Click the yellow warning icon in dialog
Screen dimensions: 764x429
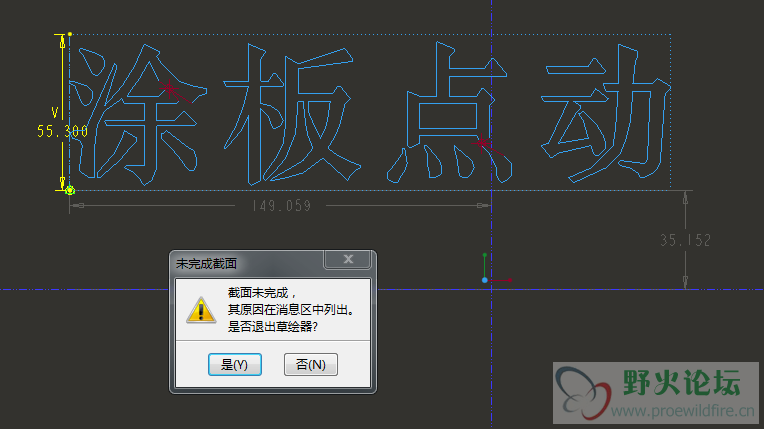[201, 310]
